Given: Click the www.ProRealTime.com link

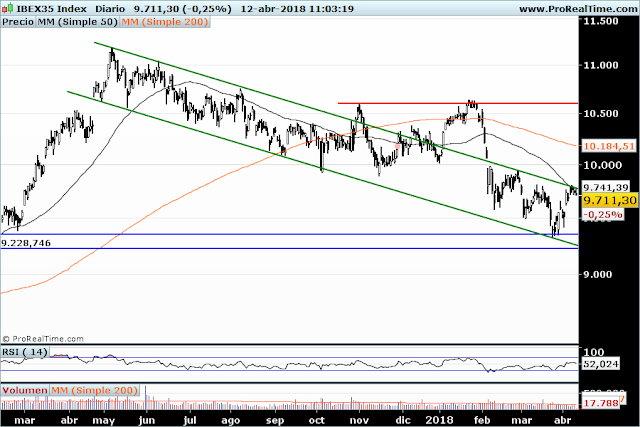Looking at the screenshot, I should click(578, 9).
